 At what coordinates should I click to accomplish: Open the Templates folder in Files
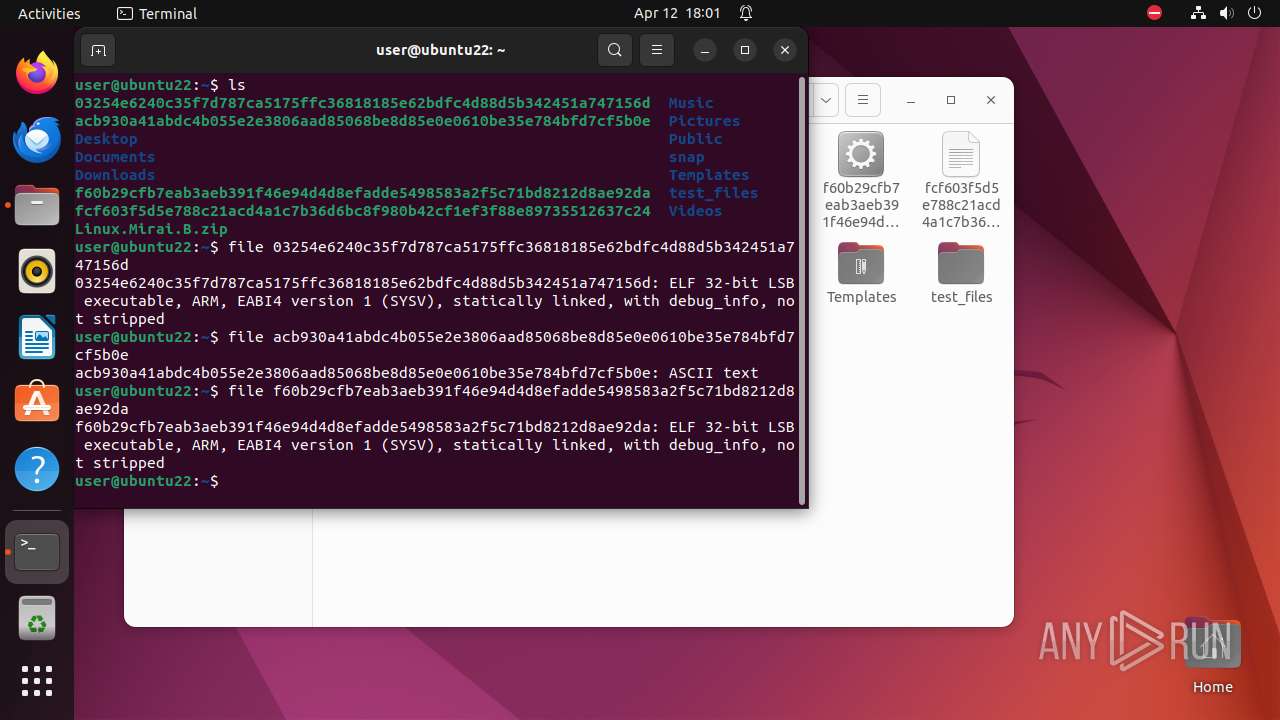point(861,273)
